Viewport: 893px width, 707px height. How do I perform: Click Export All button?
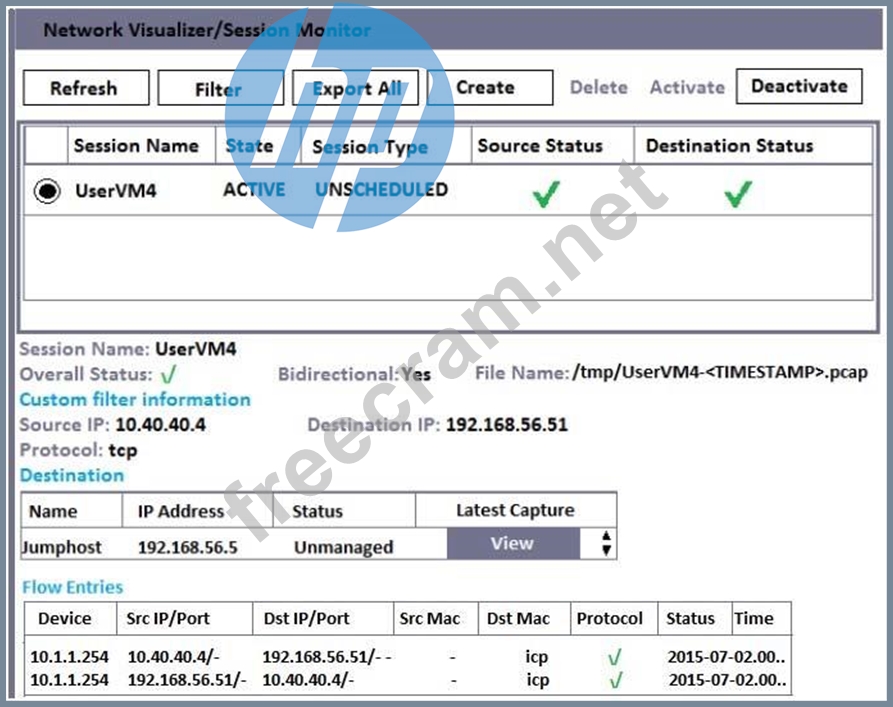point(355,88)
